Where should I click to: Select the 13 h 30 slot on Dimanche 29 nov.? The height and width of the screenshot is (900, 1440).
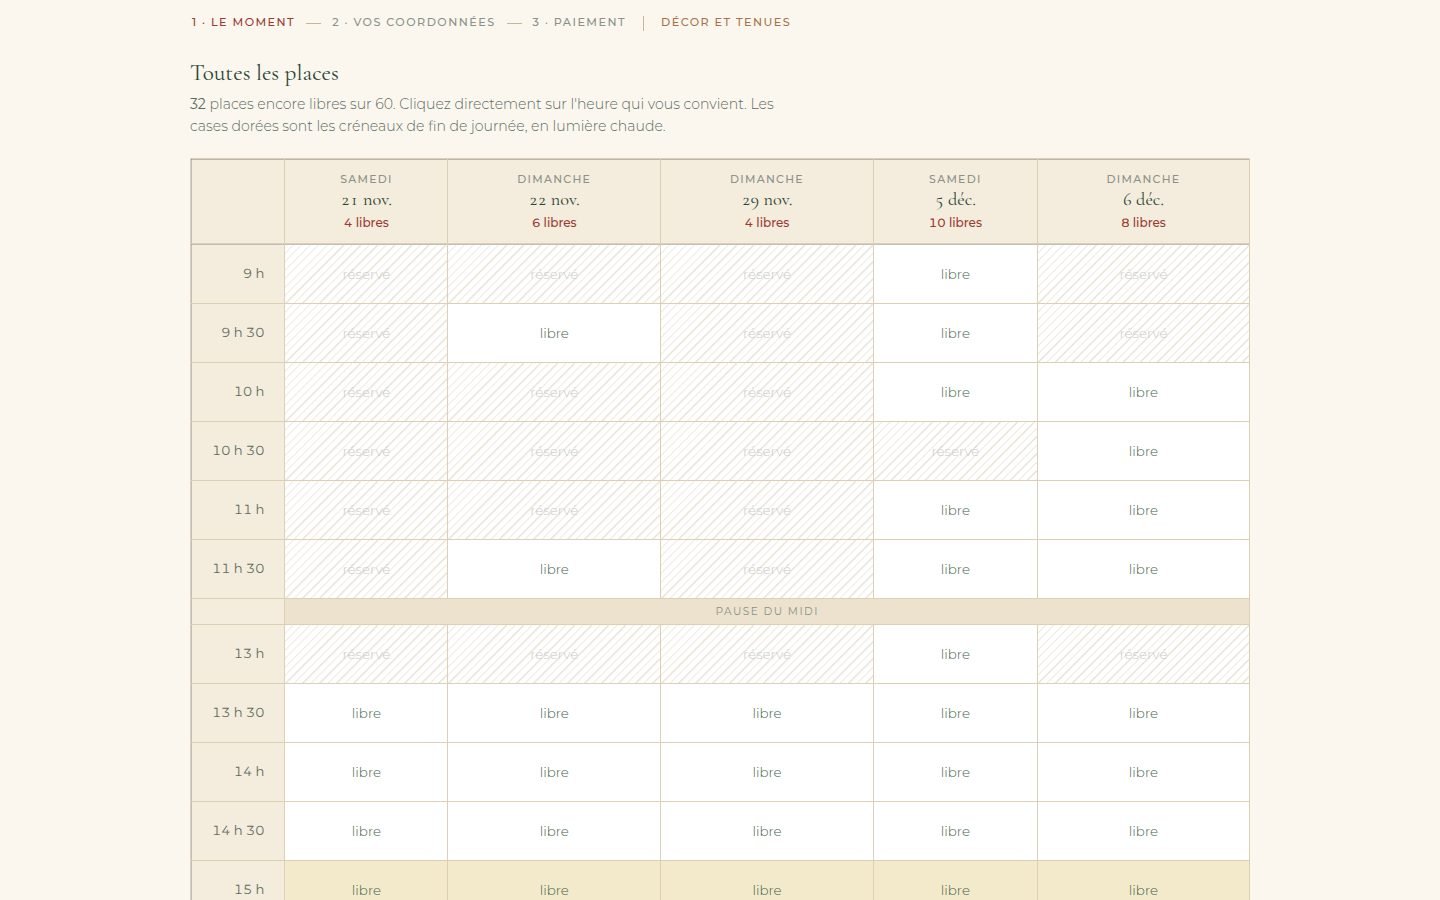point(767,713)
